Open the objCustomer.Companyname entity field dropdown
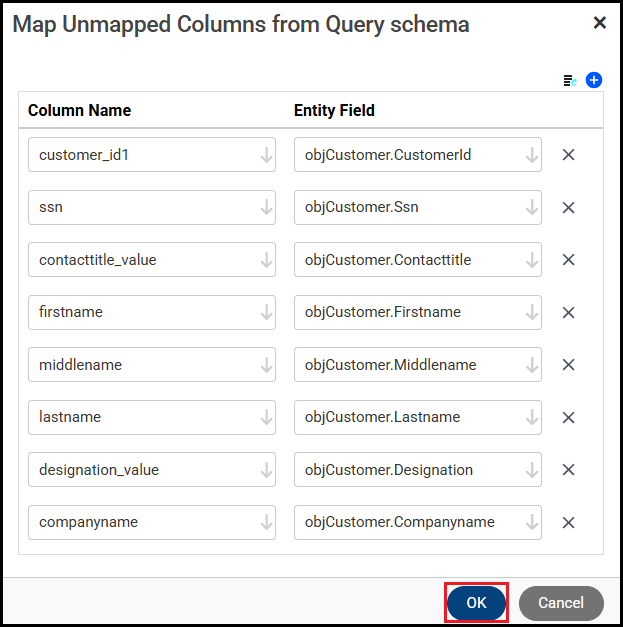The image size is (623, 627). [x=531, y=522]
